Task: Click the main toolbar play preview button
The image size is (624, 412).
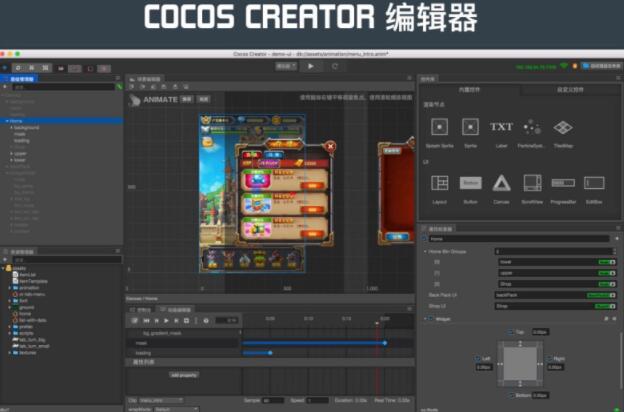Action: click(311, 66)
